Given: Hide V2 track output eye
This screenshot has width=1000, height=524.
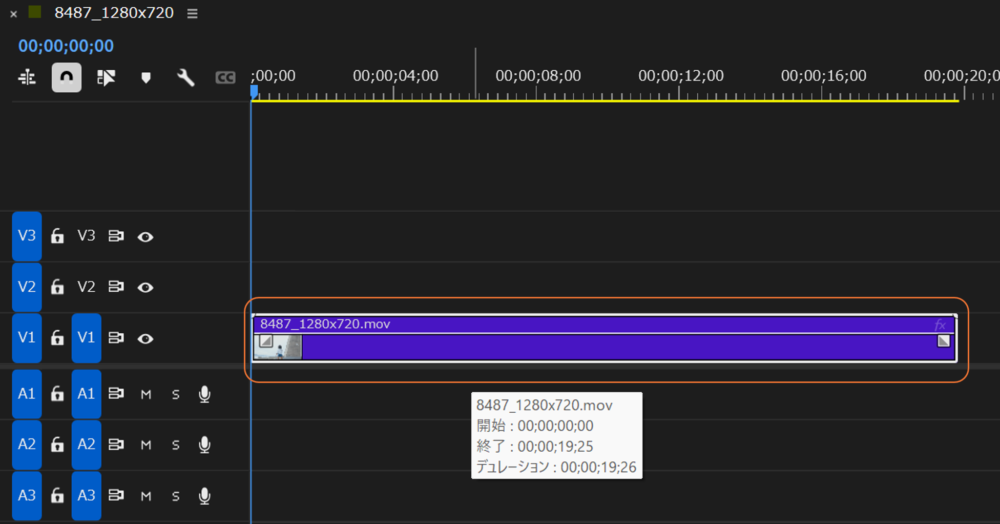Looking at the screenshot, I should pyautogui.click(x=145, y=287).
